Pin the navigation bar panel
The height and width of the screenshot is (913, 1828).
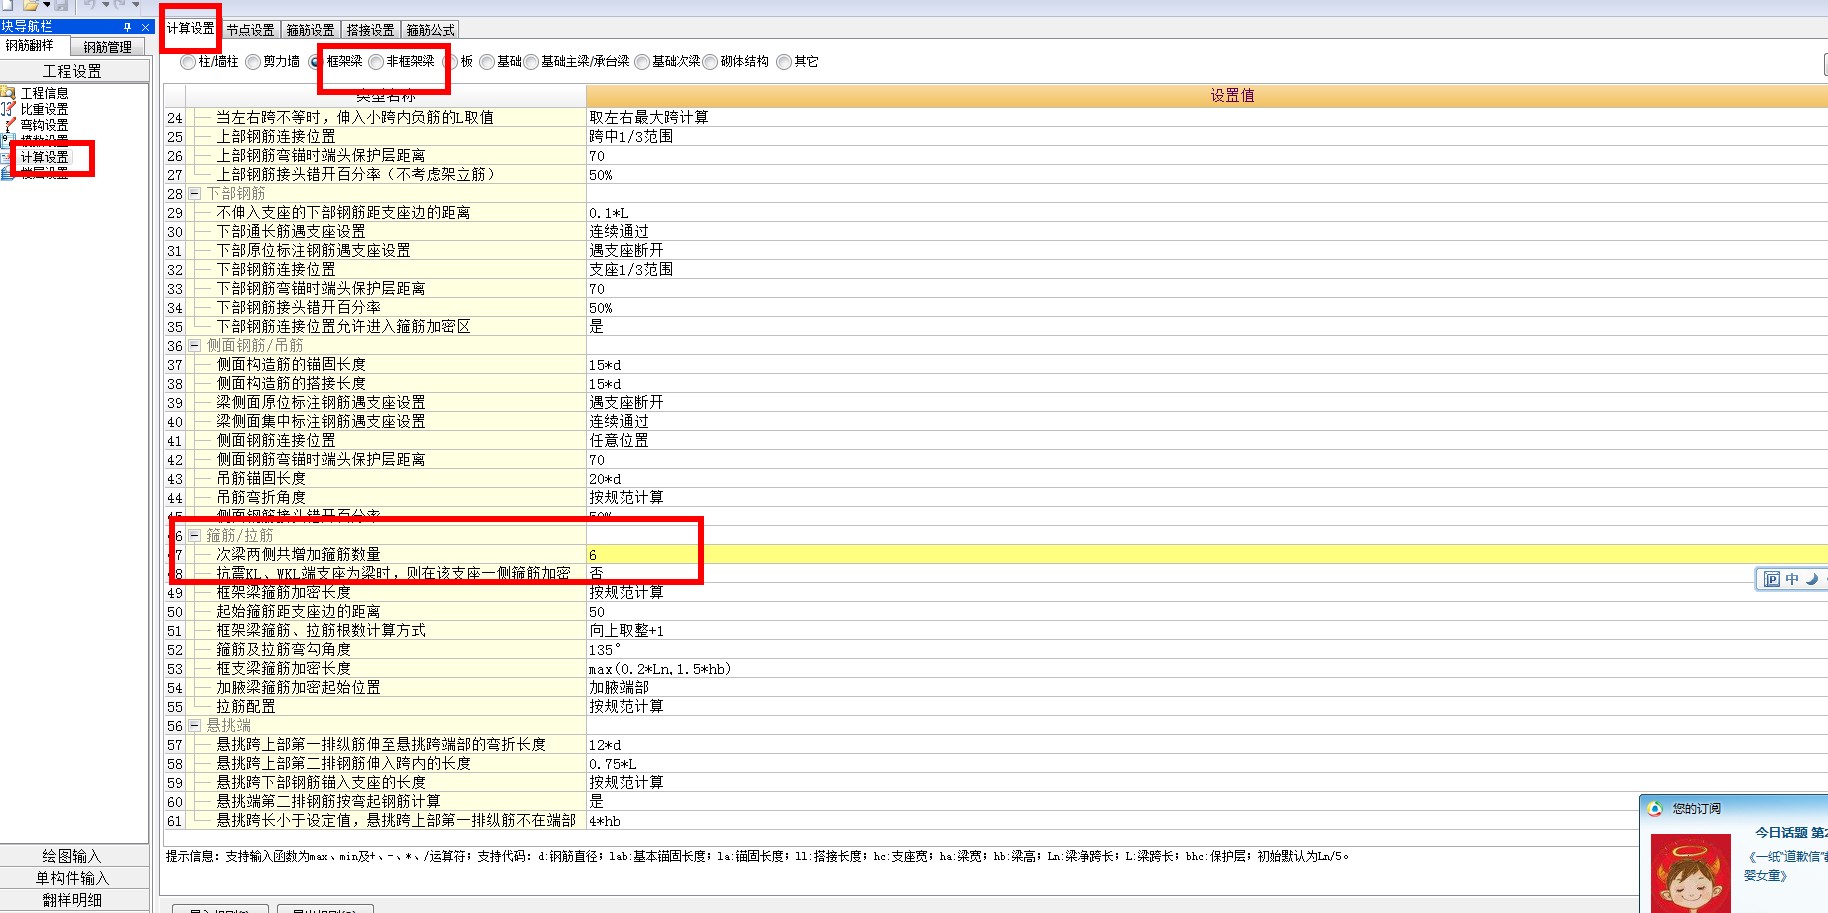pyautogui.click(x=127, y=27)
